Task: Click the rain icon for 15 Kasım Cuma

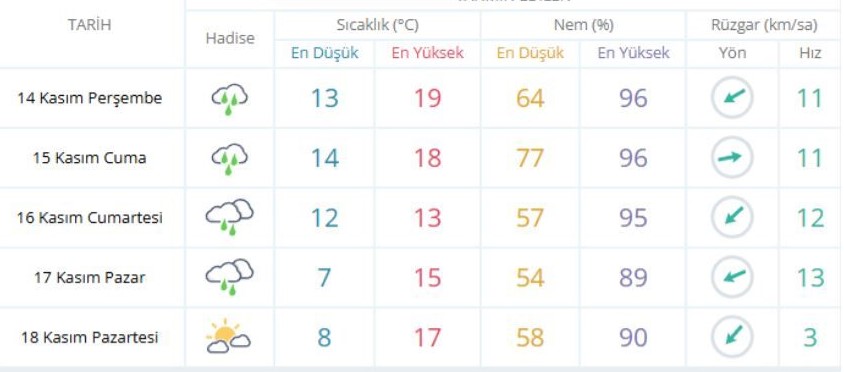Action: [x=229, y=159]
